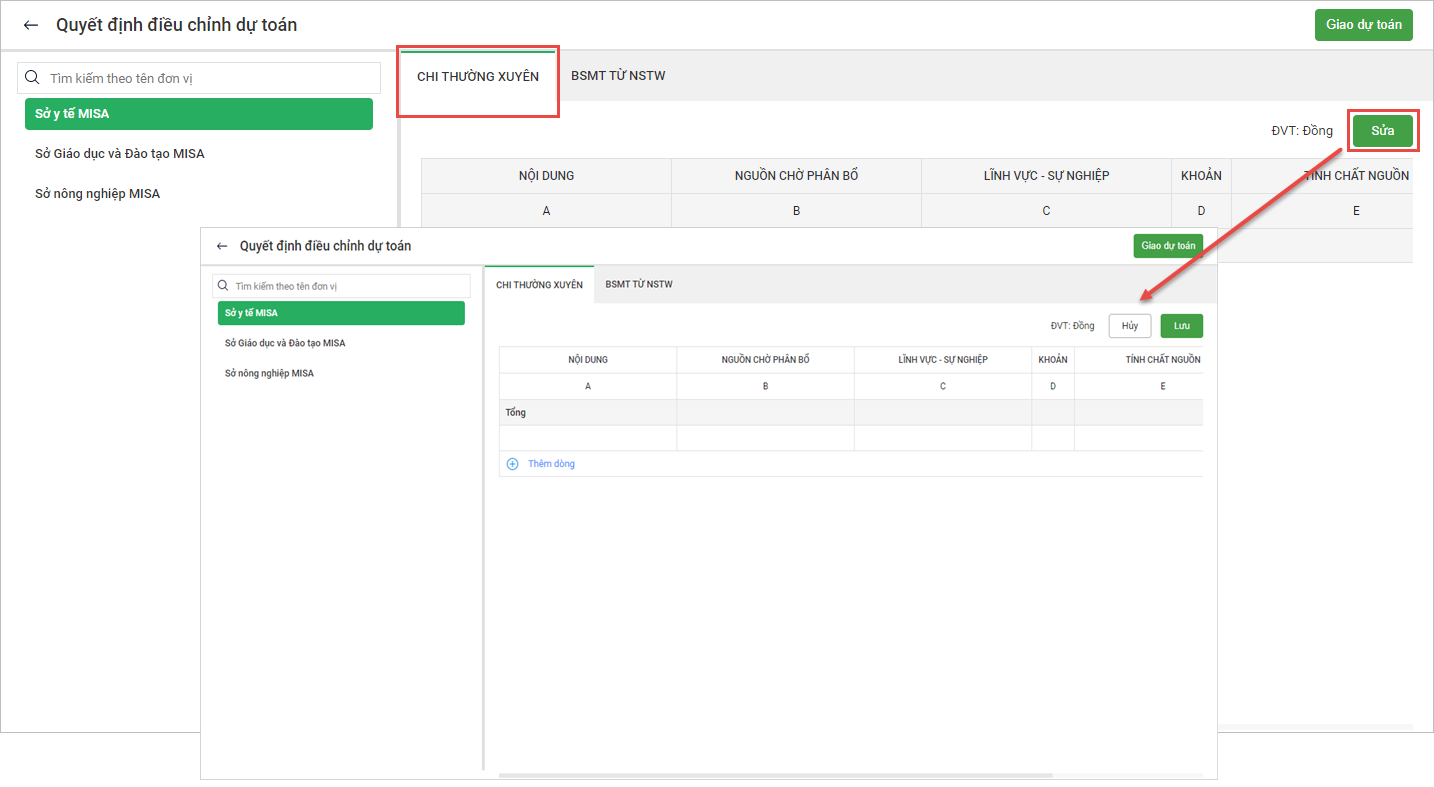Select Sở nông nghiệp MISA in background window
This screenshot has width=1434, height=787.
coord(97,194)
